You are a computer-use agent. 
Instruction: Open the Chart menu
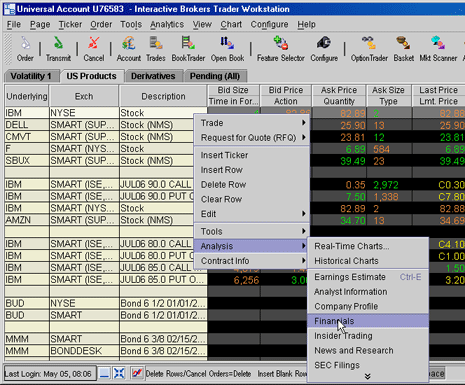[231, 24]
